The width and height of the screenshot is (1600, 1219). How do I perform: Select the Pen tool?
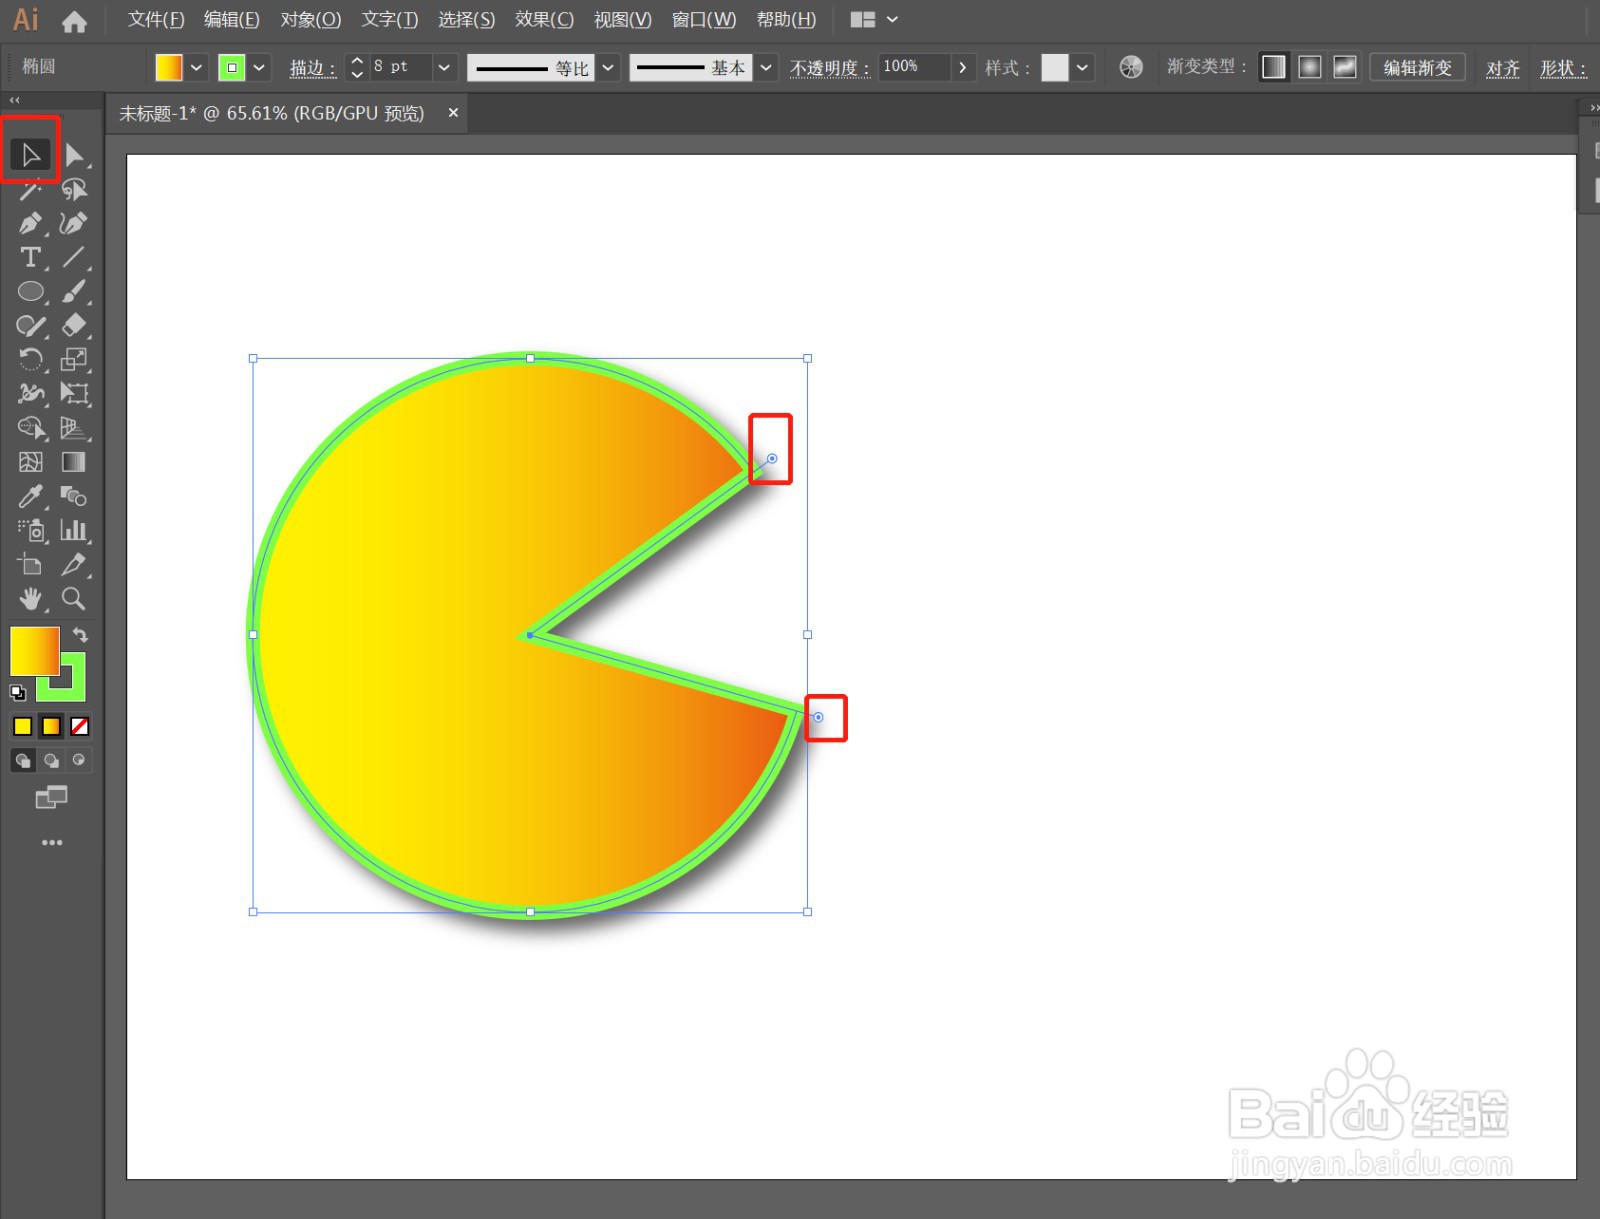pos(30,223)
